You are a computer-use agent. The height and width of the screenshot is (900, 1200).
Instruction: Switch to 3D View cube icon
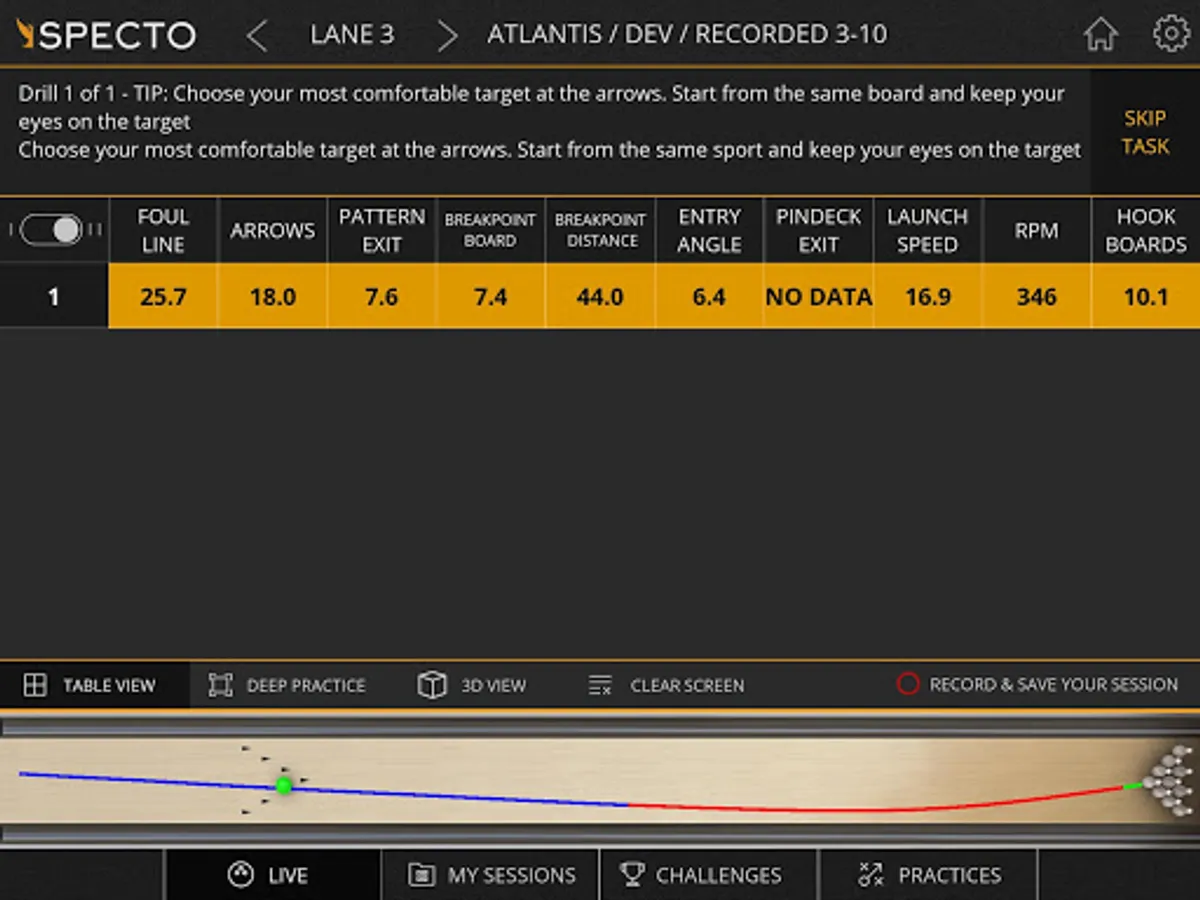point(431,685)
